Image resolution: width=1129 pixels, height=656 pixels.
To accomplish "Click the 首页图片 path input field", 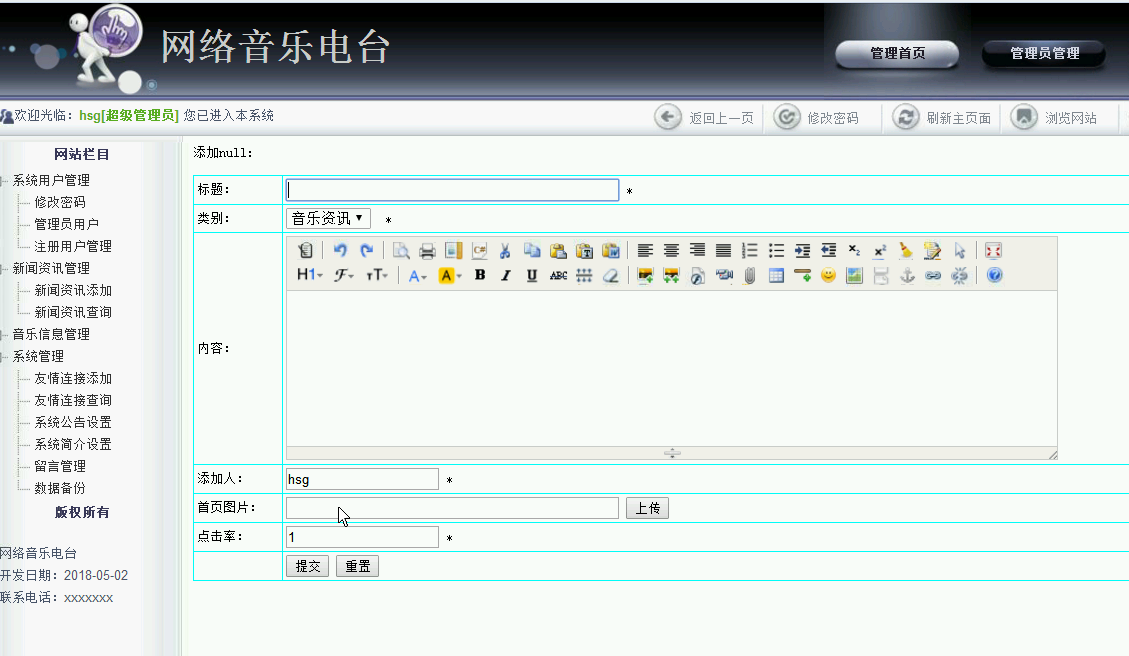I will pyautogui.click(x=452, y=508).
